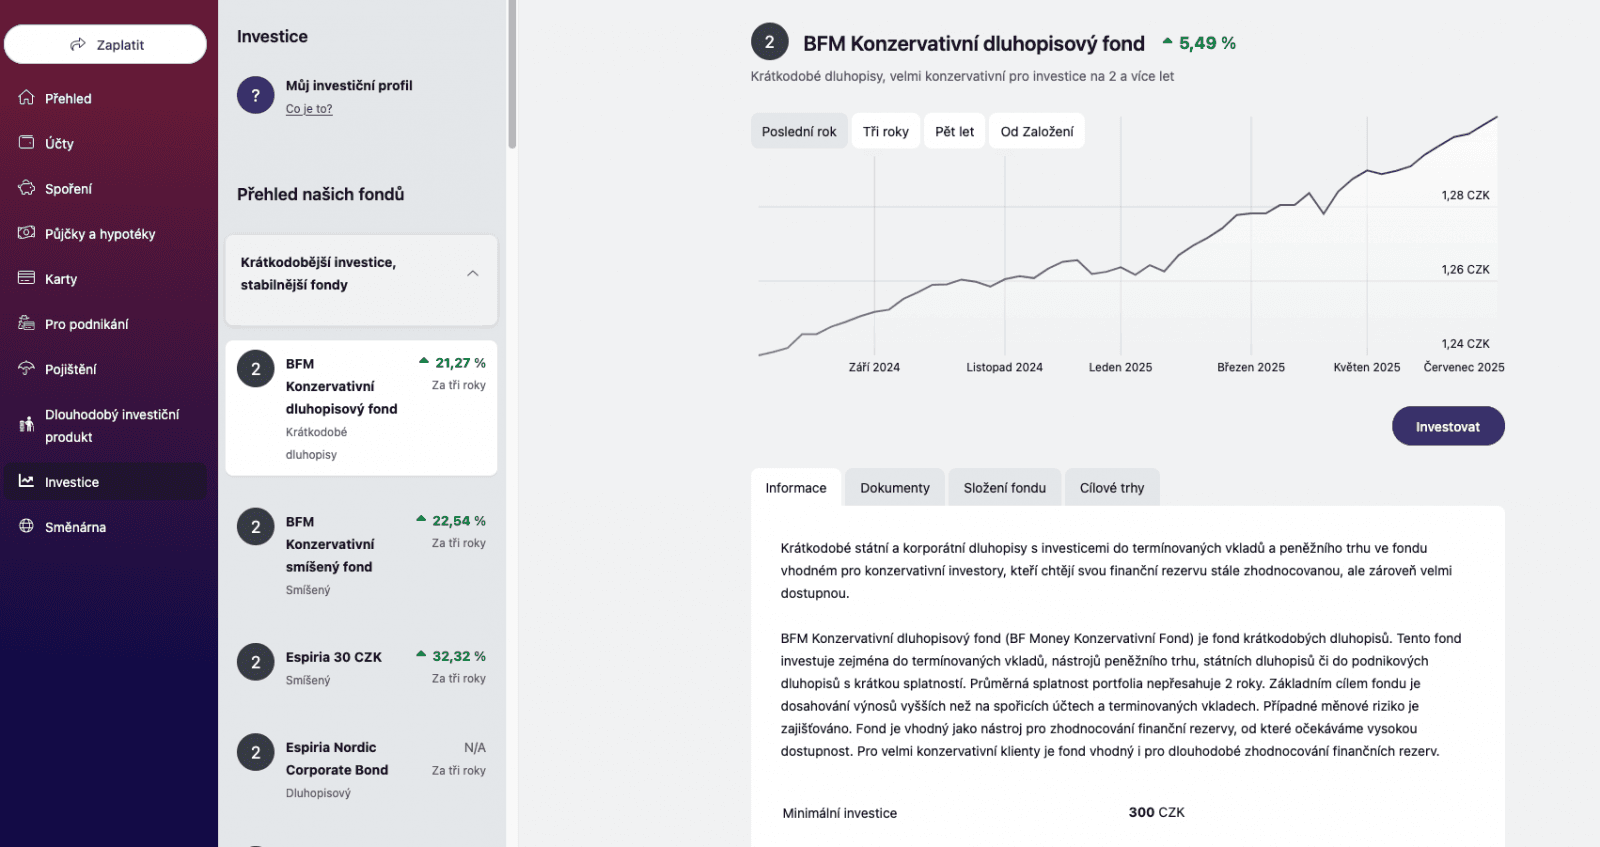Click the 32,32 % return value

pyautogui.click(x=459, y=656)
